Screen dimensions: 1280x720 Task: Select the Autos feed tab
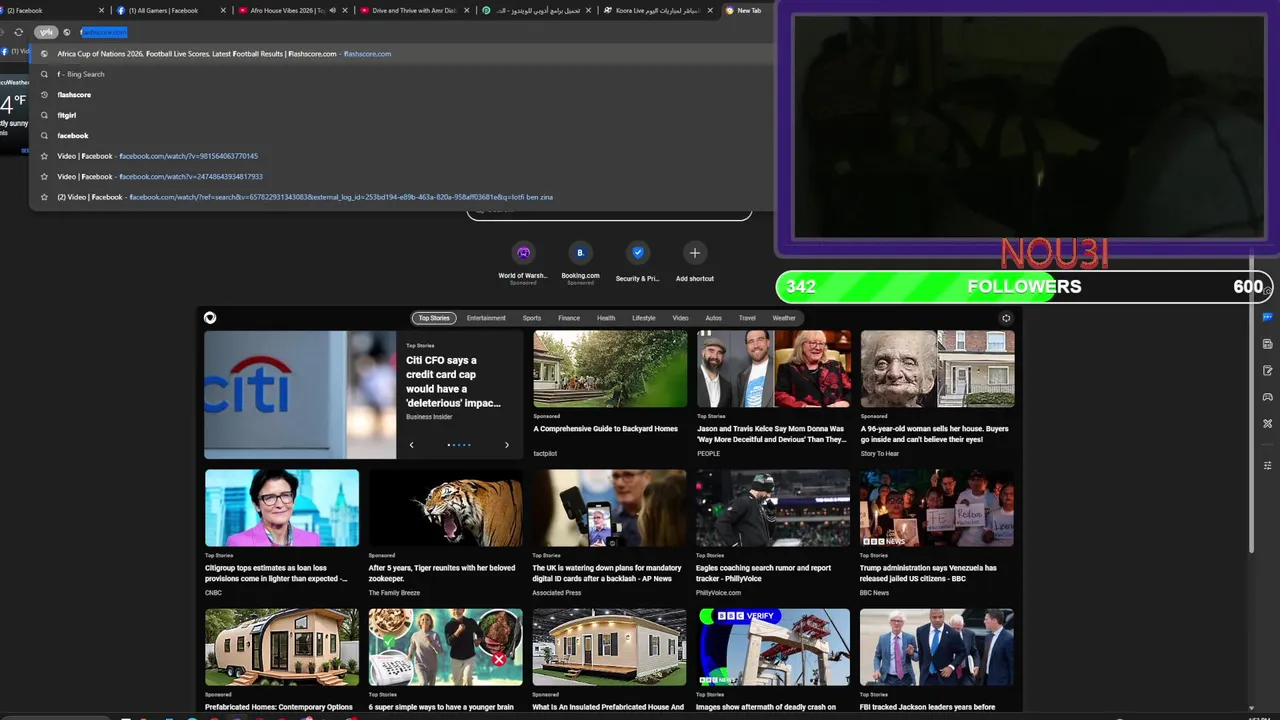pos(713,318)
